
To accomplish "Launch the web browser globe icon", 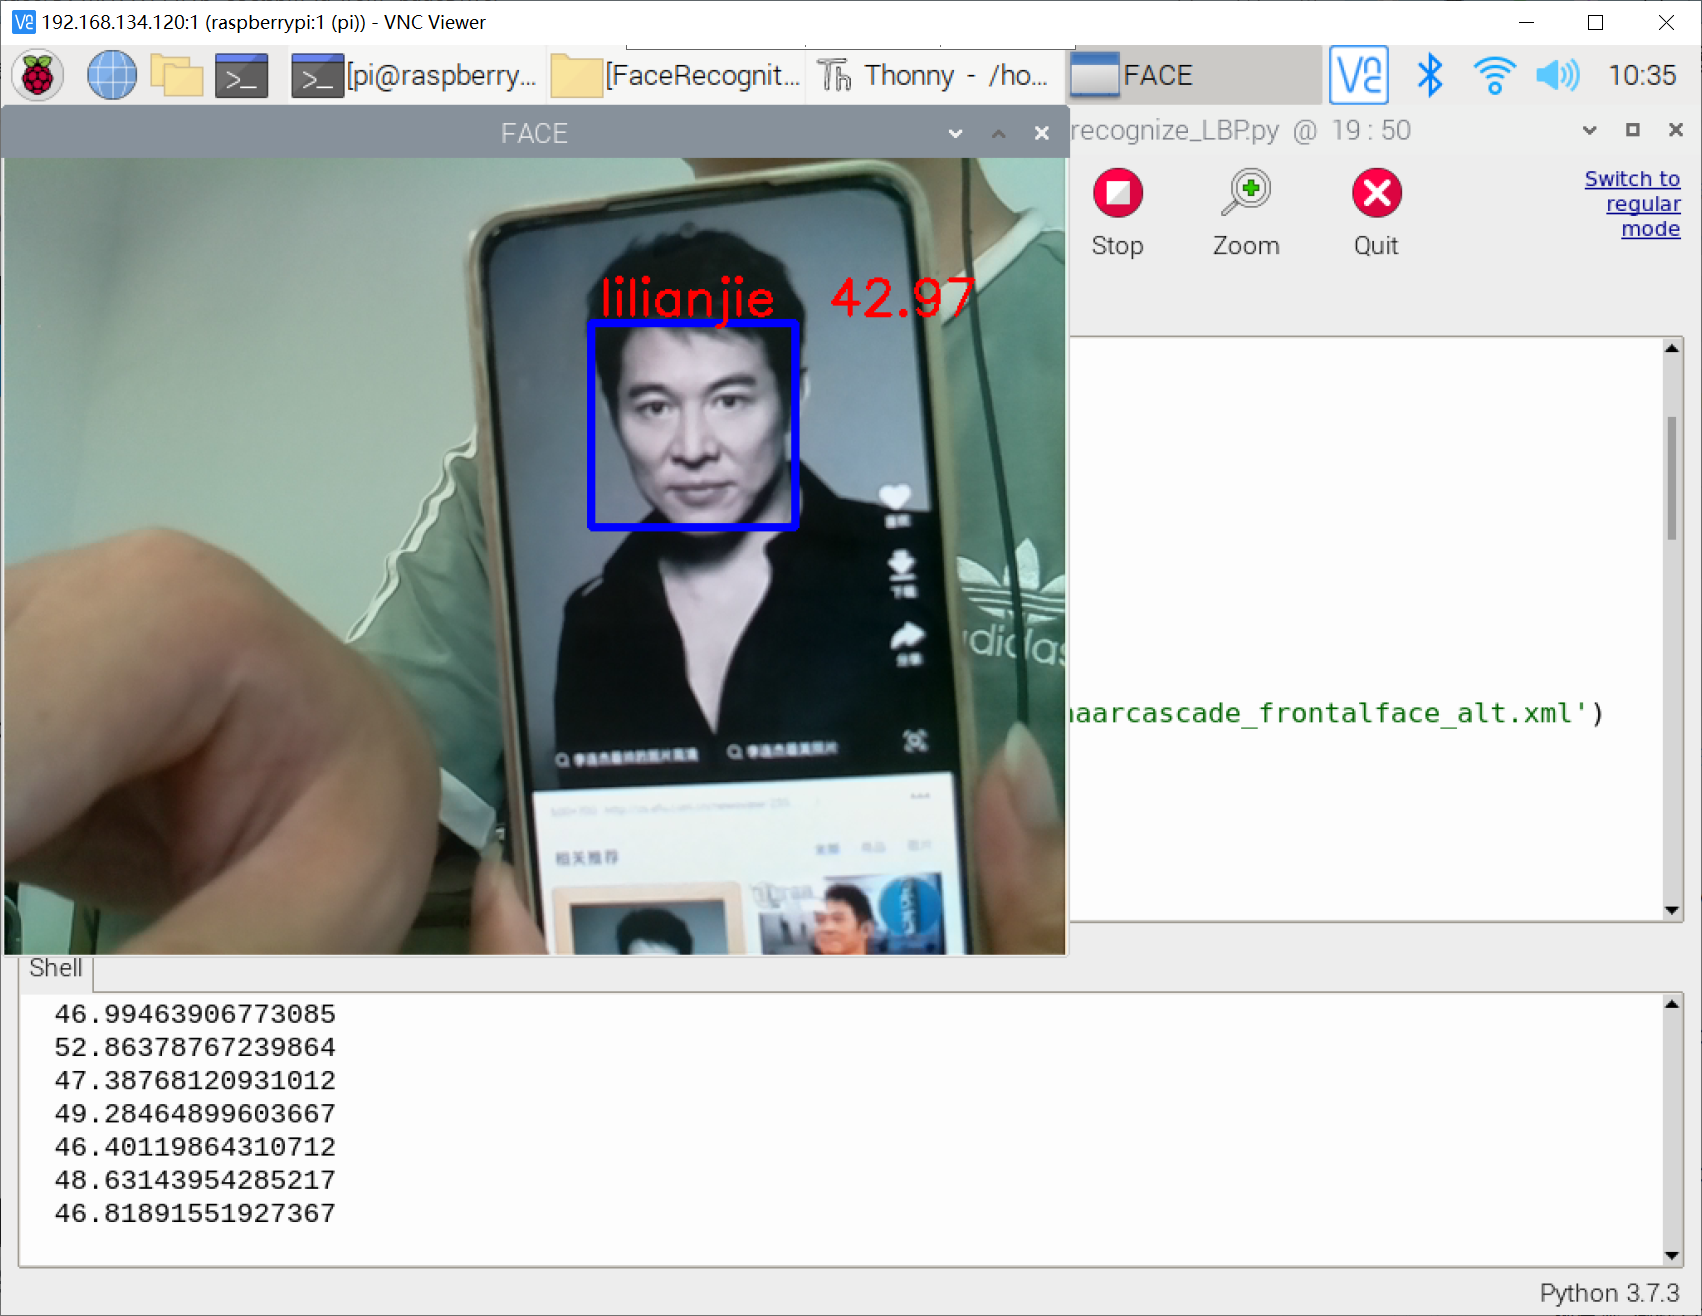I will click(x=111, y=75).
